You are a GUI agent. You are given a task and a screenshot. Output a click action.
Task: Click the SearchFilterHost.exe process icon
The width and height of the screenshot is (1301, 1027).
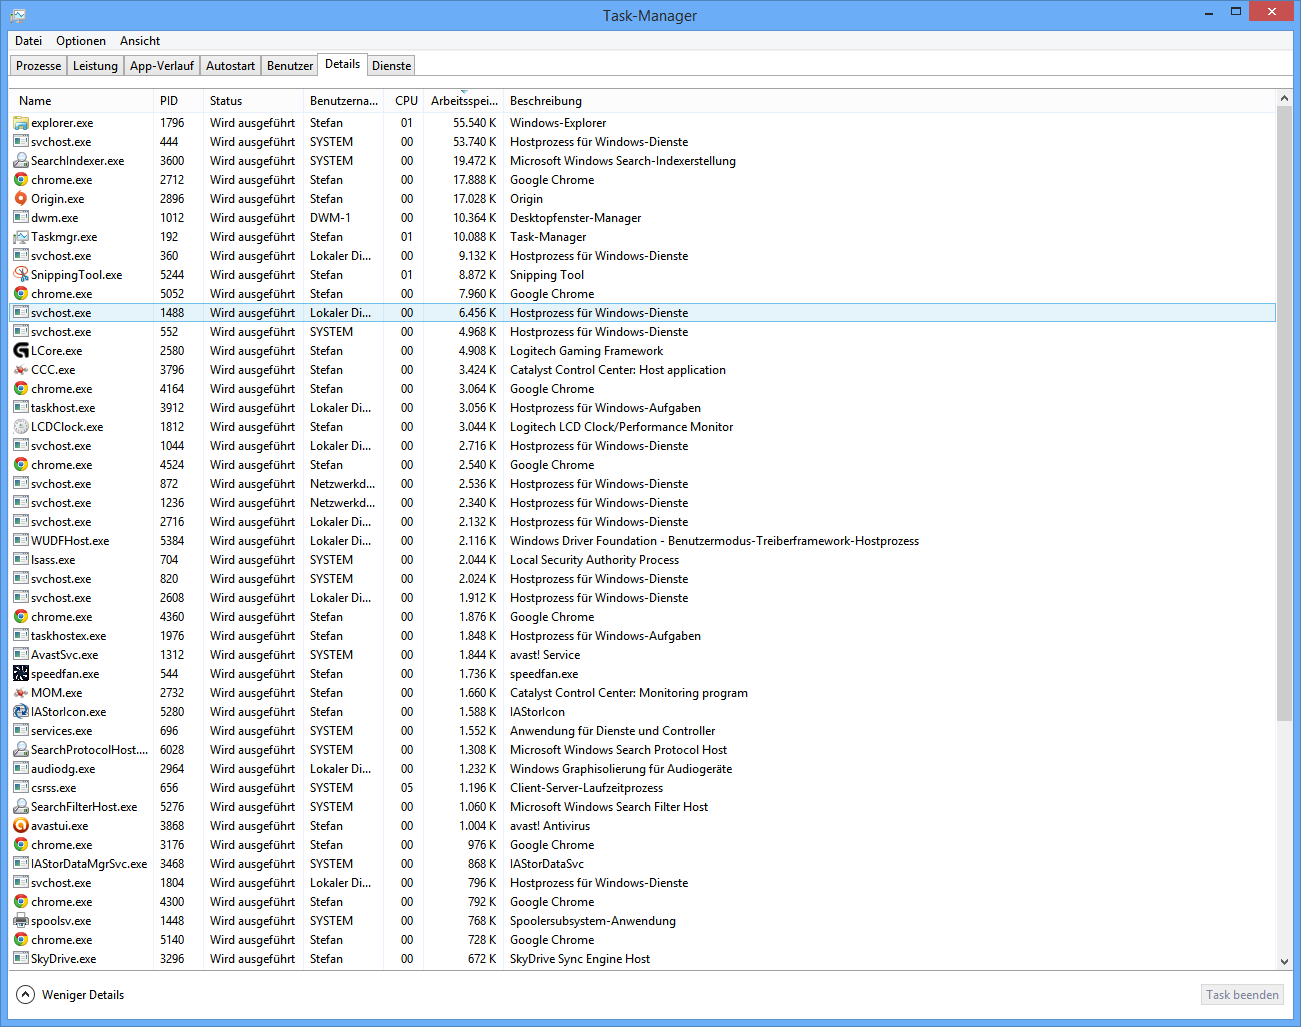click(21, 807)
